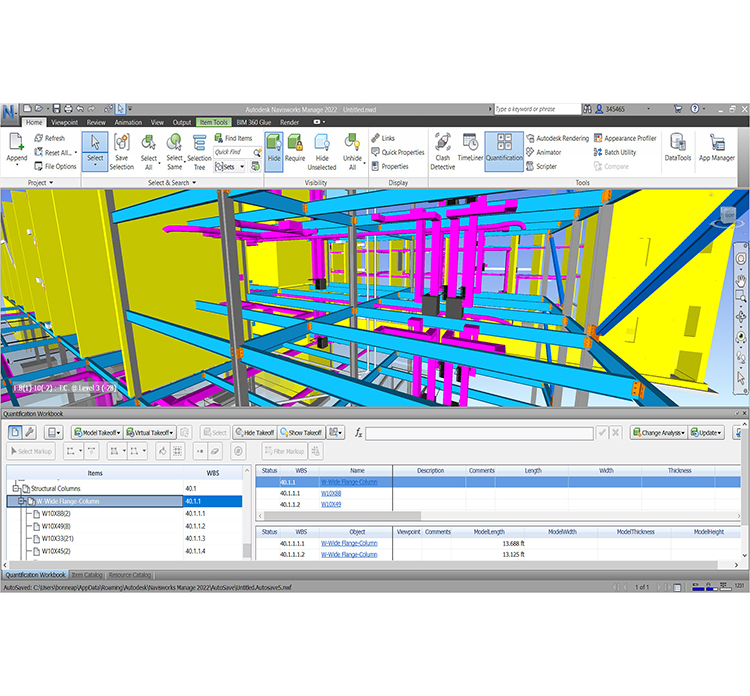This screenshot has height=696, width=750.
Task: Click the Append icon in the Project panel
Action: pos(16,143)
